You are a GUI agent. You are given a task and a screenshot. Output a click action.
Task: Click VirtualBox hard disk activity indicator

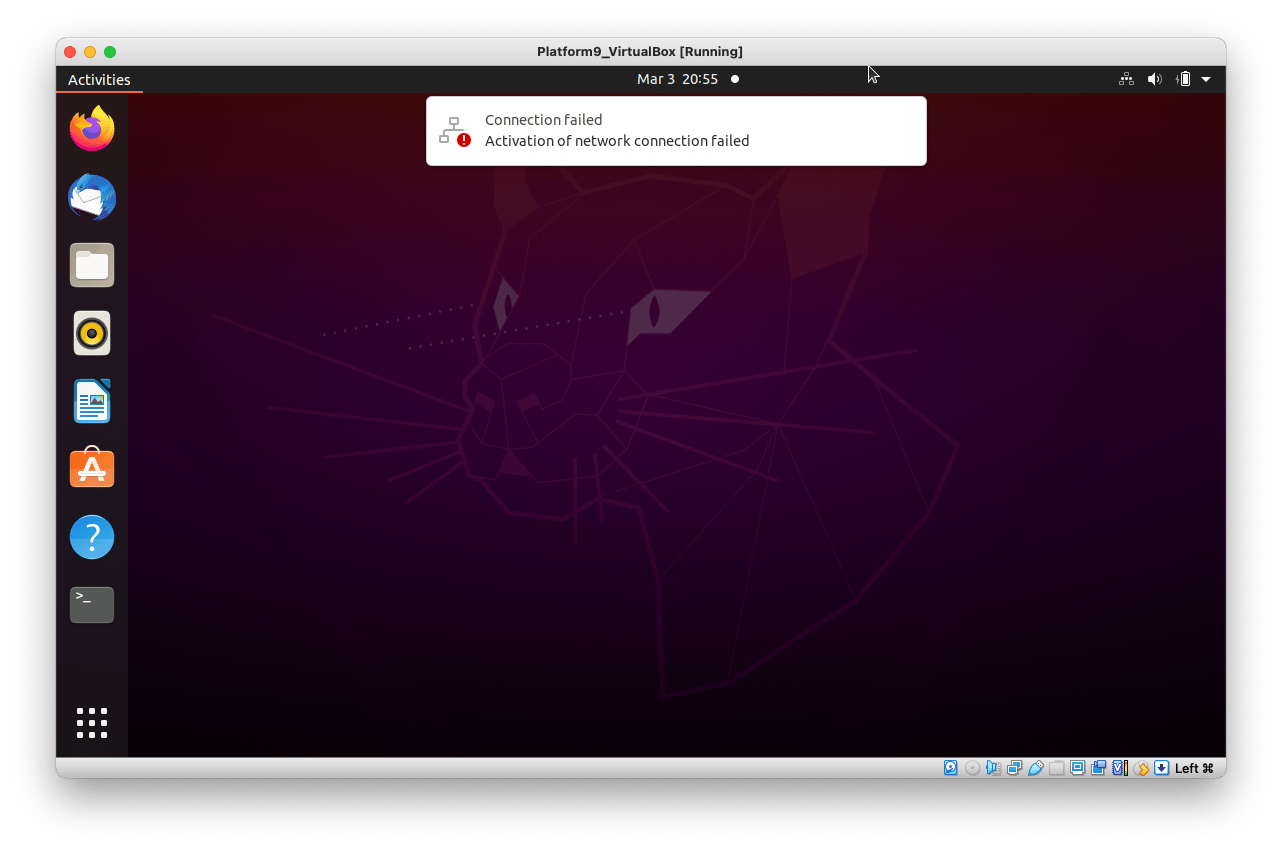pyautogui.click(x=951, y=768)
